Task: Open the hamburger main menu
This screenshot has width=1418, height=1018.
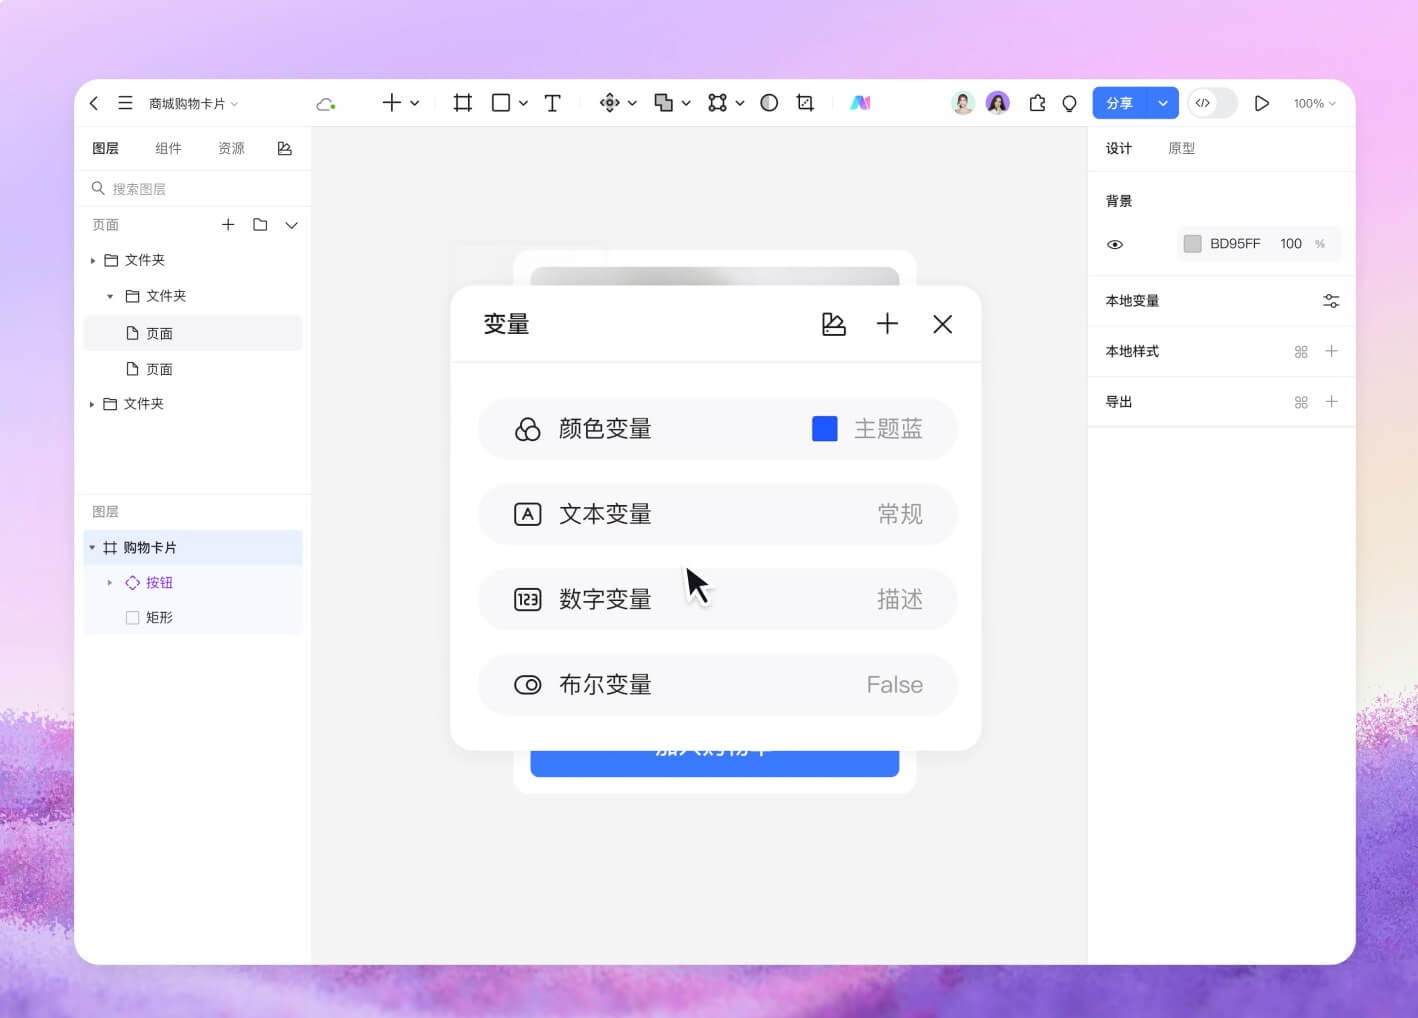Action: click(x=125, y=103)
